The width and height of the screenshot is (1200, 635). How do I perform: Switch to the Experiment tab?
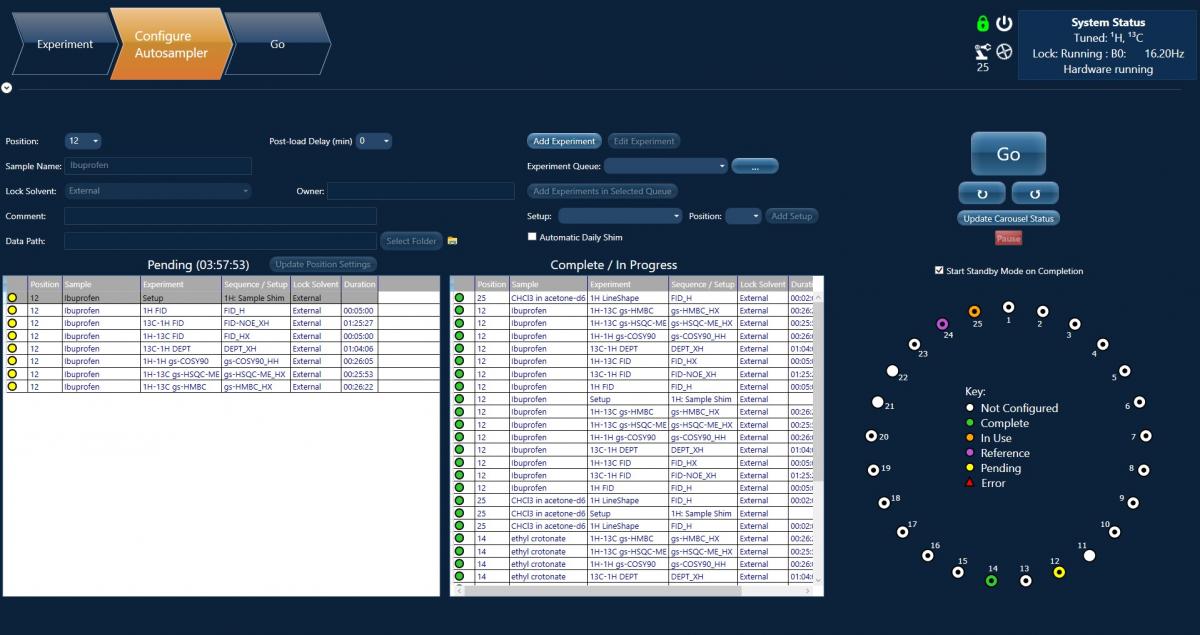tap(63, 44)
